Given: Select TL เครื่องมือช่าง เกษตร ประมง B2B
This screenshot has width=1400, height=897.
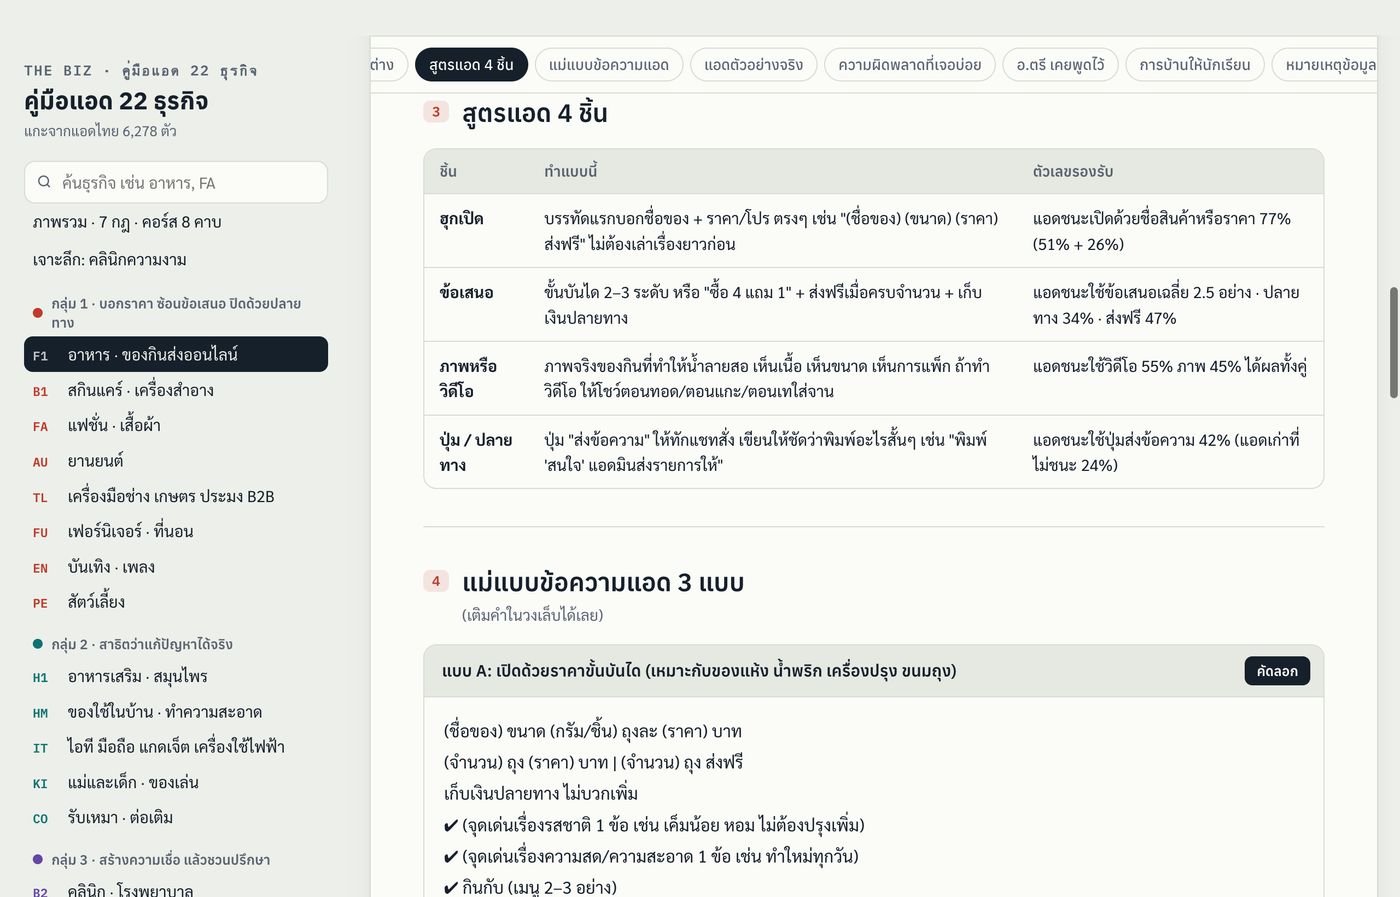Looking at the screenshot, I should click(176, 496).
